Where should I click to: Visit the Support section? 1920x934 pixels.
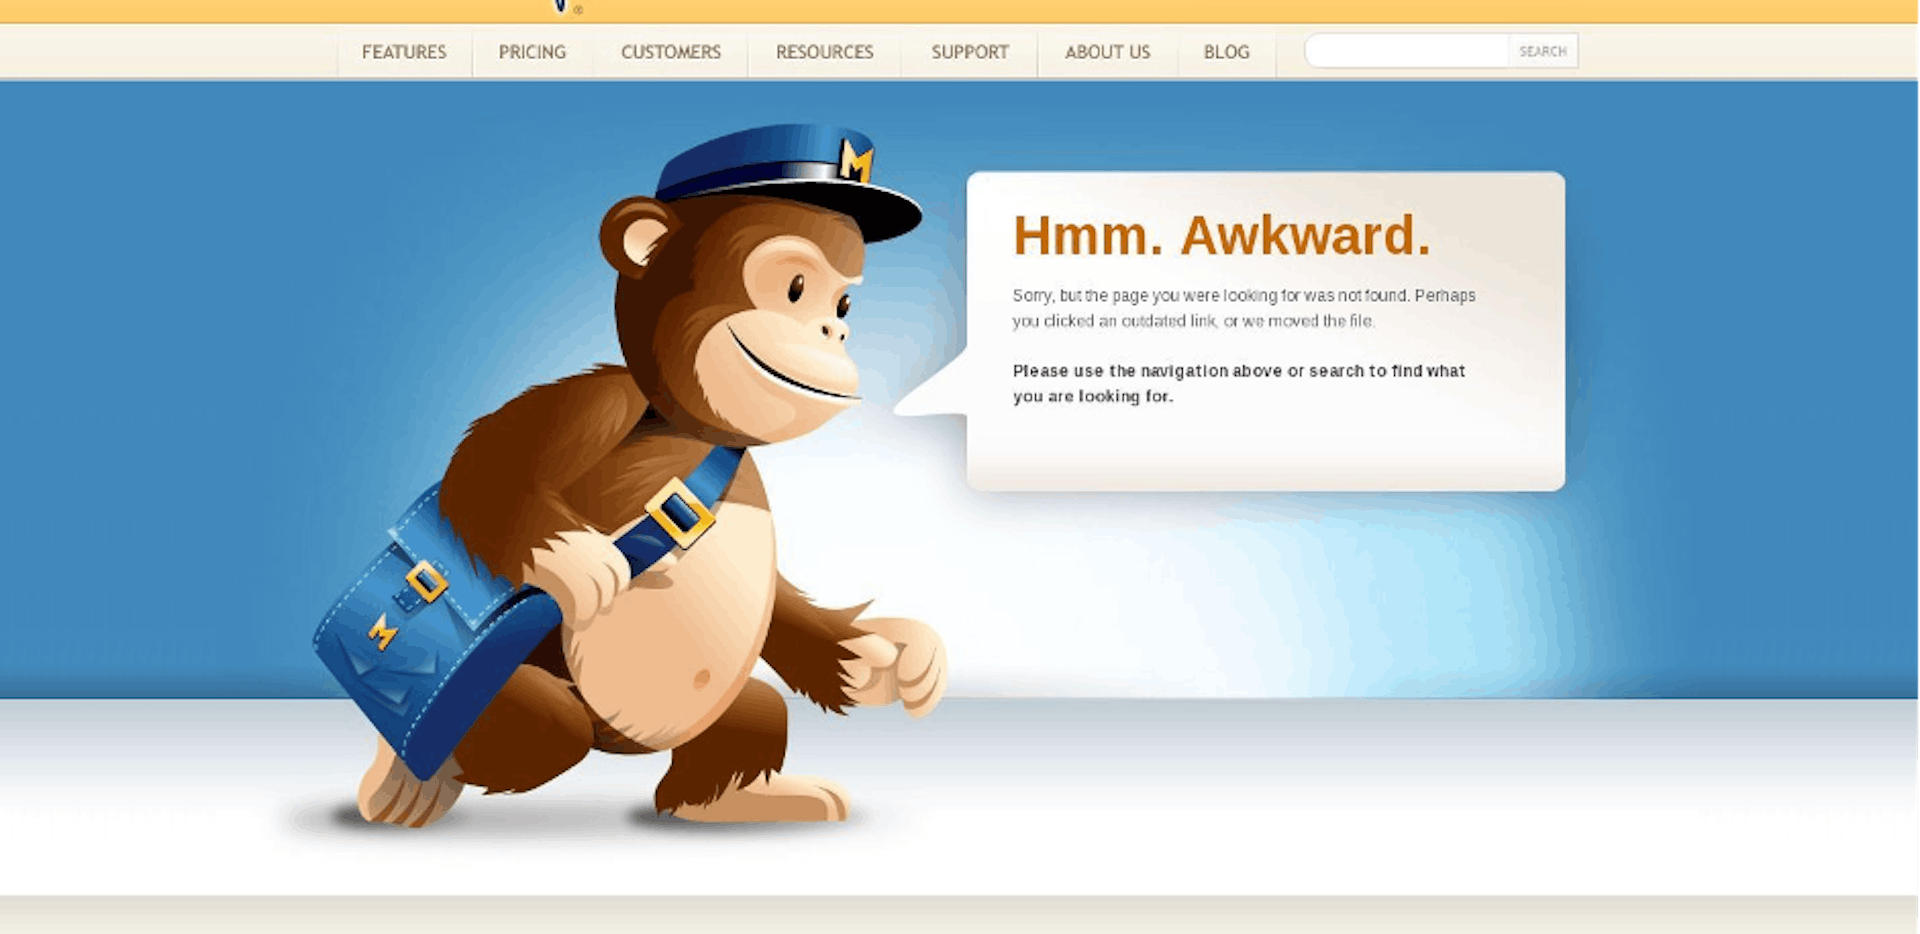[969, 52]
